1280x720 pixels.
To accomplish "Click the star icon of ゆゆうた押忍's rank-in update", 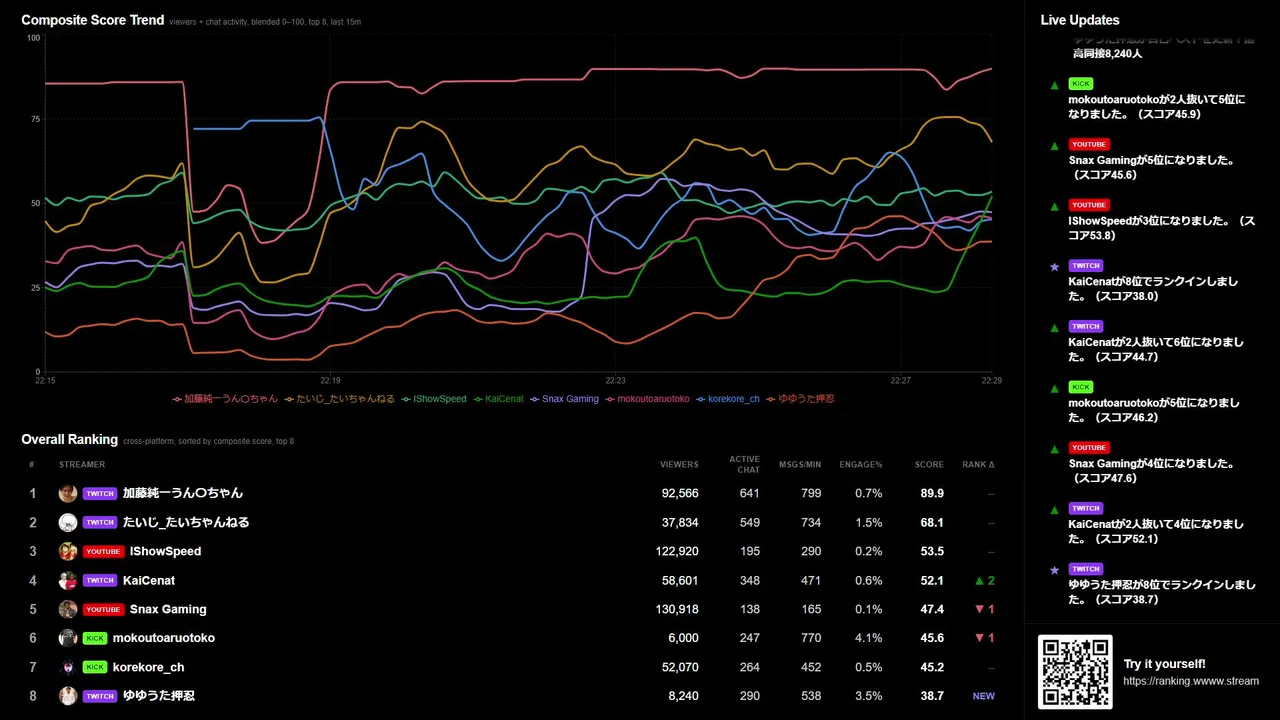I will pos(1054,570).
